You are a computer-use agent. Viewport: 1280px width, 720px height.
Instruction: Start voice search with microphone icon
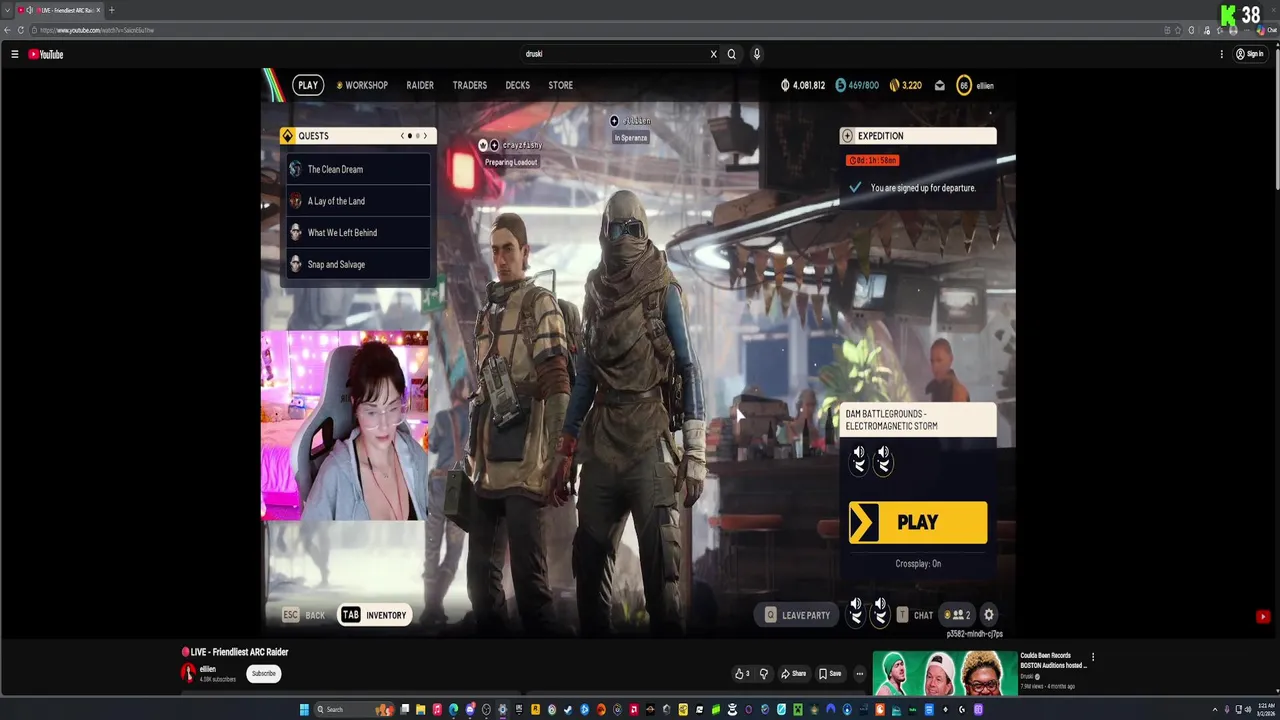(757, 54)
